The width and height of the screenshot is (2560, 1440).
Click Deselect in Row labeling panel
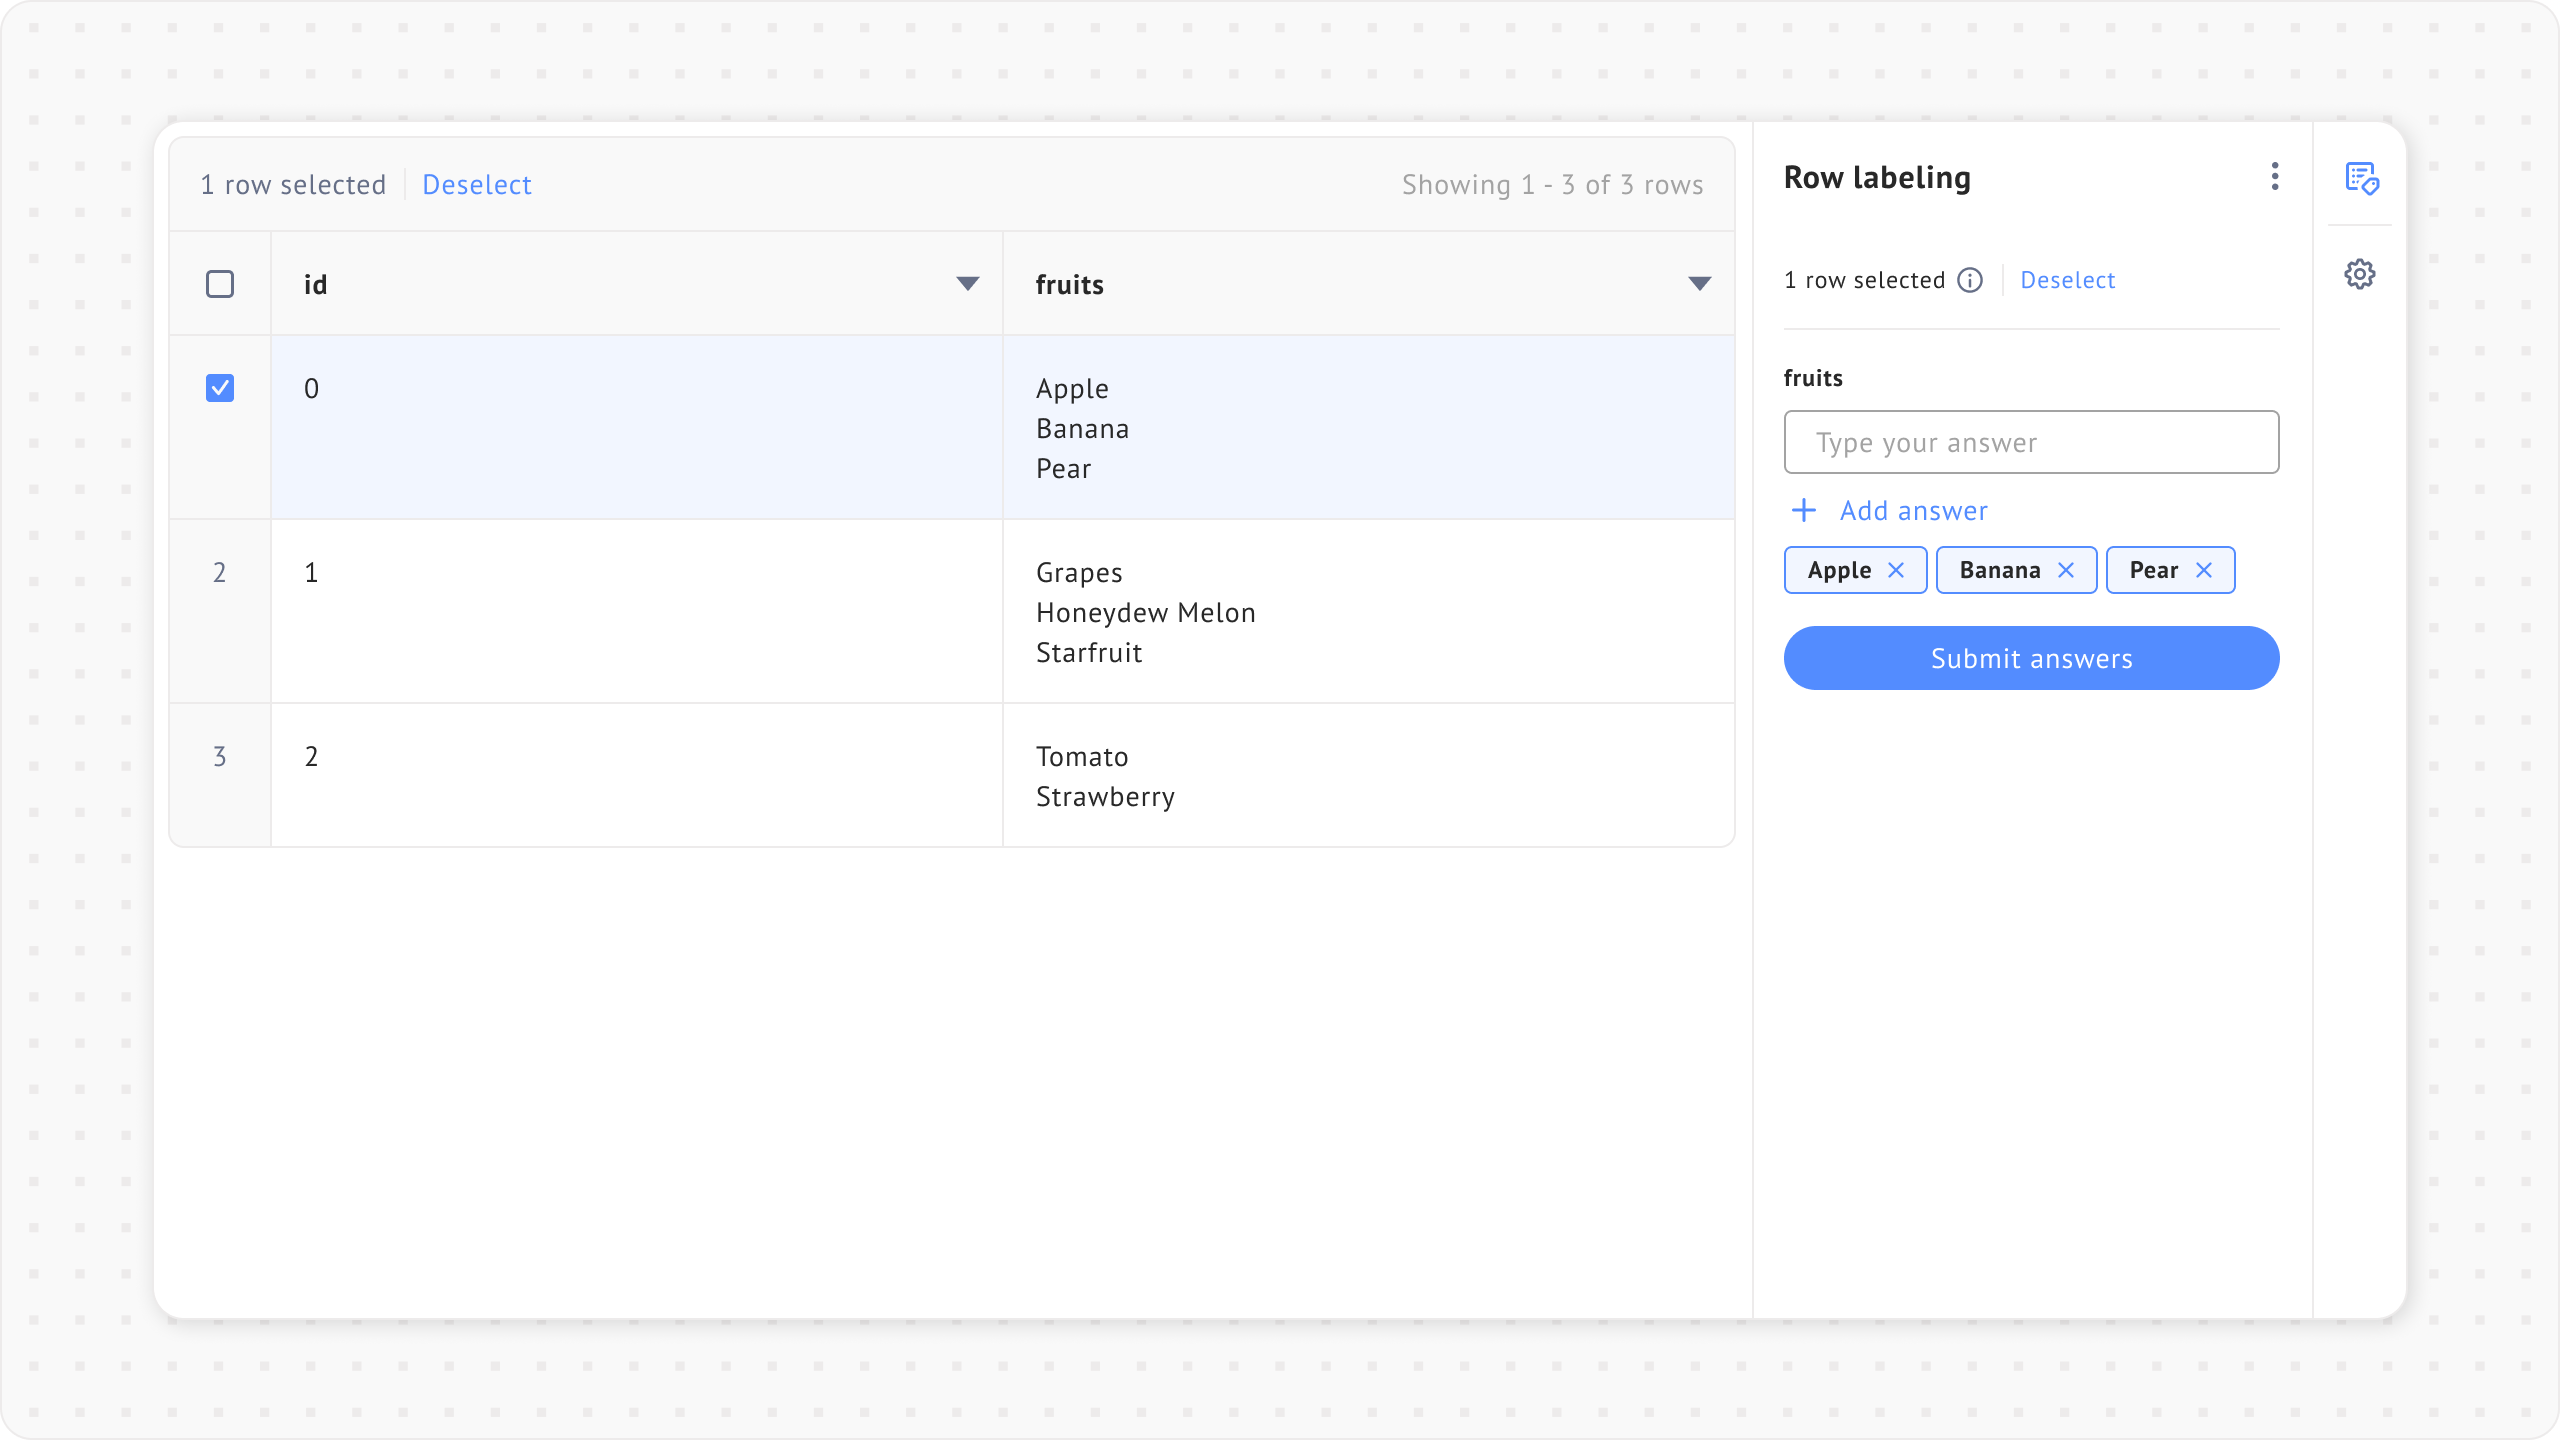(x=2067, y=280)
